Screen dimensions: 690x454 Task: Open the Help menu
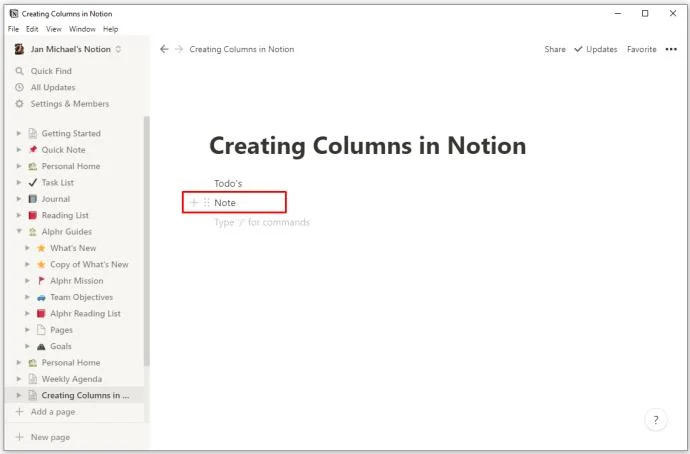[x=110, y=29]
